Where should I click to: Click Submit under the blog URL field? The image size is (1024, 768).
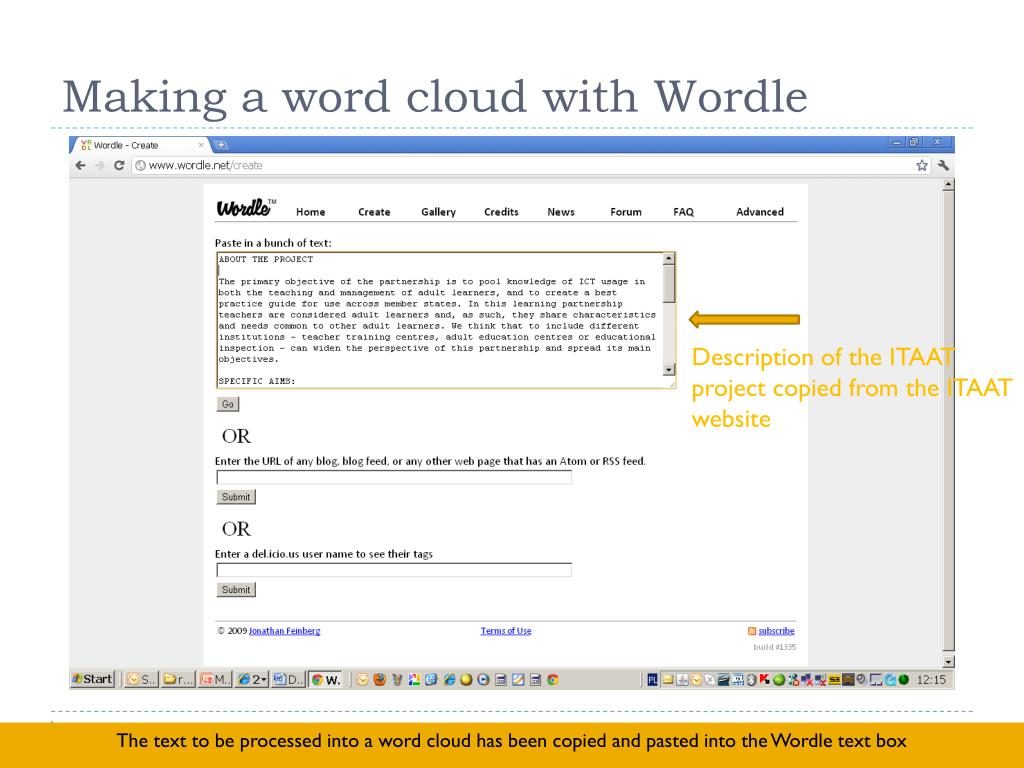coord(236,497)
